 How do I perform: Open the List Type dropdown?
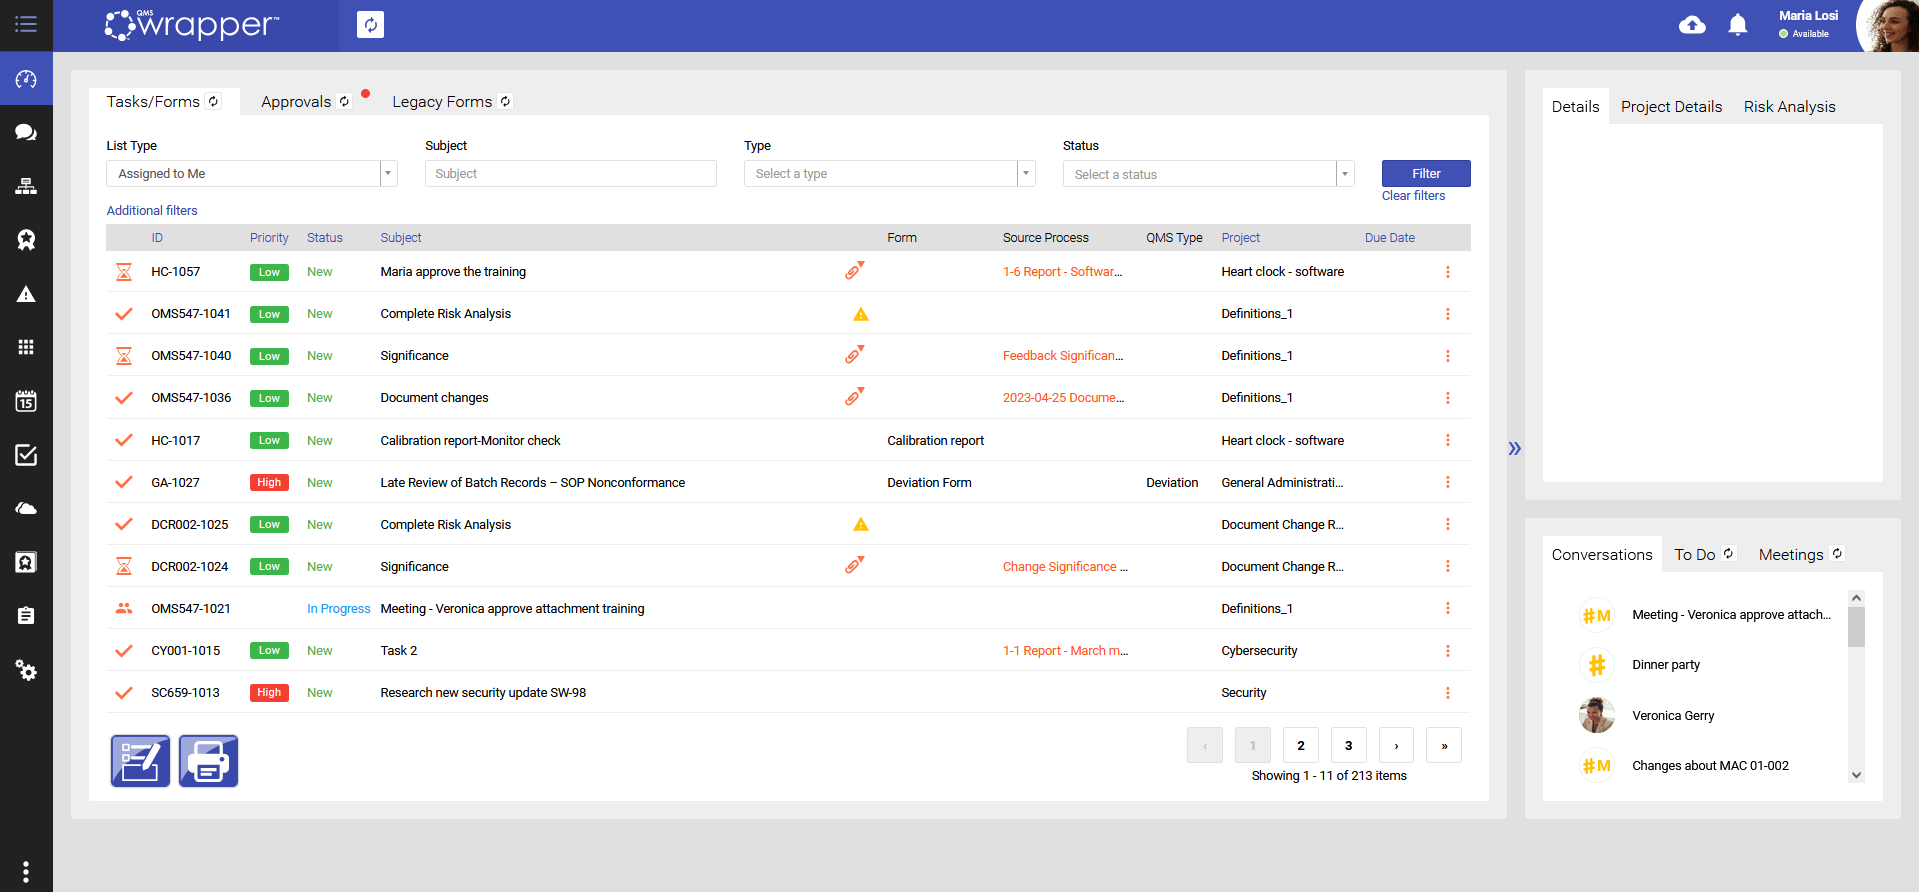pos(252,174)
